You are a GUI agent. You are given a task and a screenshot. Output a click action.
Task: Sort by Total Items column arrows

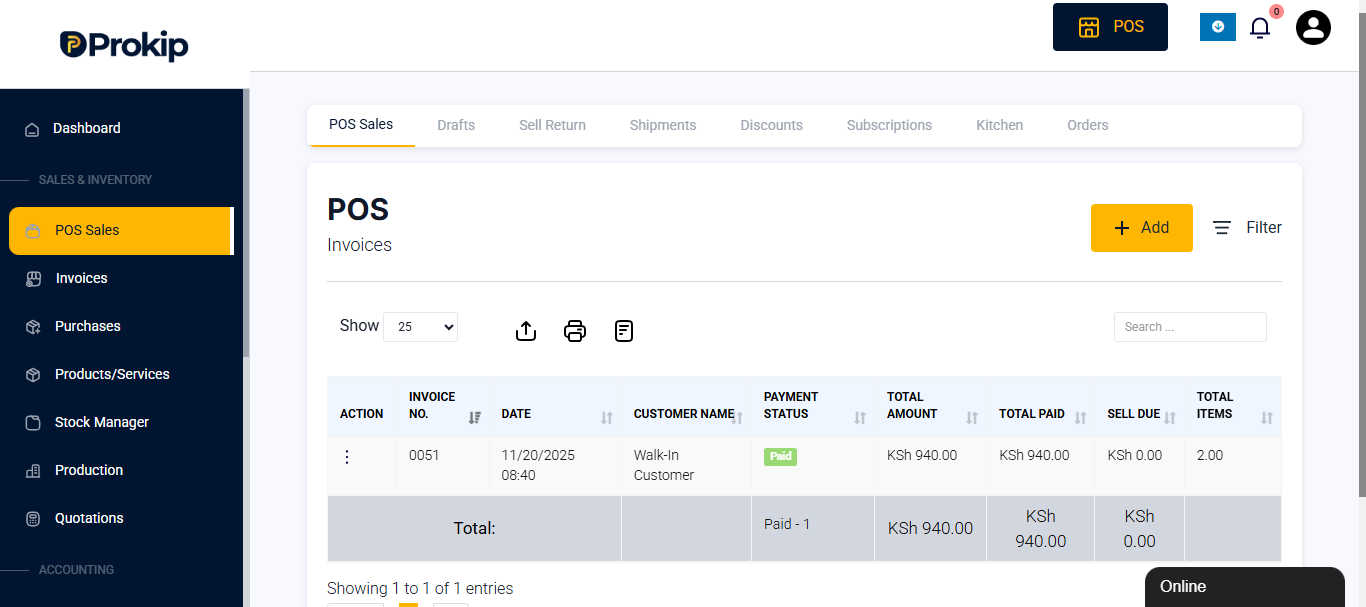point(1267,418)
